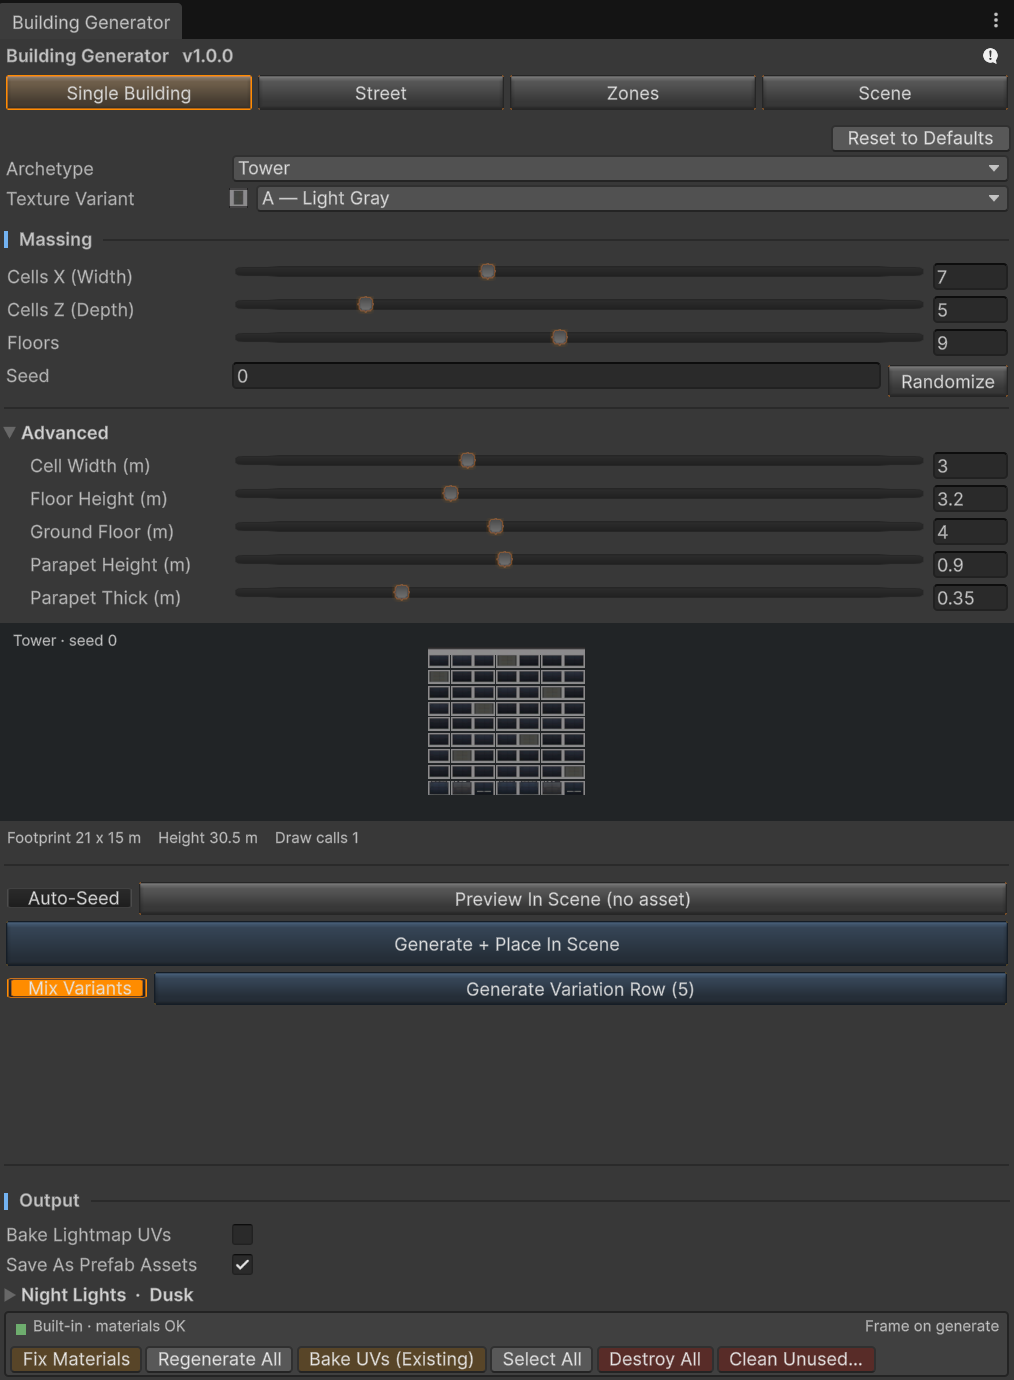This screenshot has width=1014, height=1380.
Task: Open the Texture Variant dropdown
Action: pos(632,198)
